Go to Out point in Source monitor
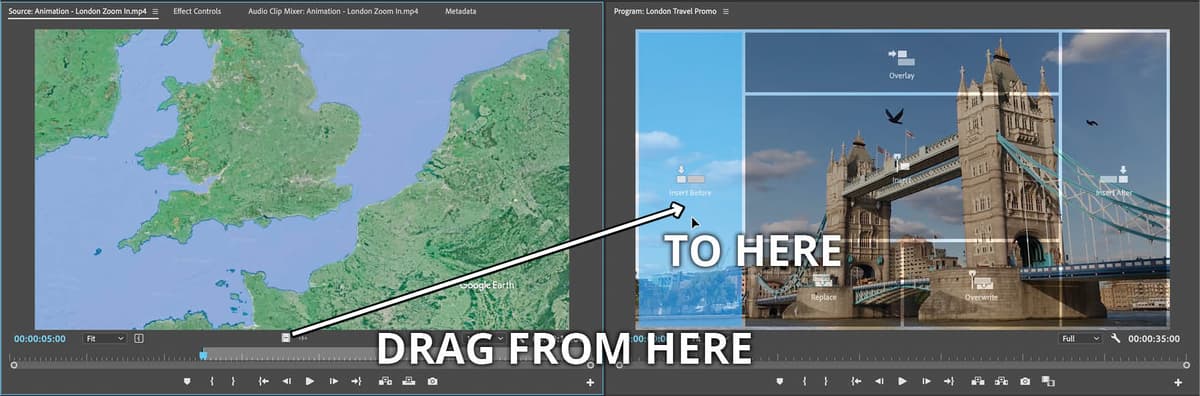The image size is (1200, 396). click(358, 381)
